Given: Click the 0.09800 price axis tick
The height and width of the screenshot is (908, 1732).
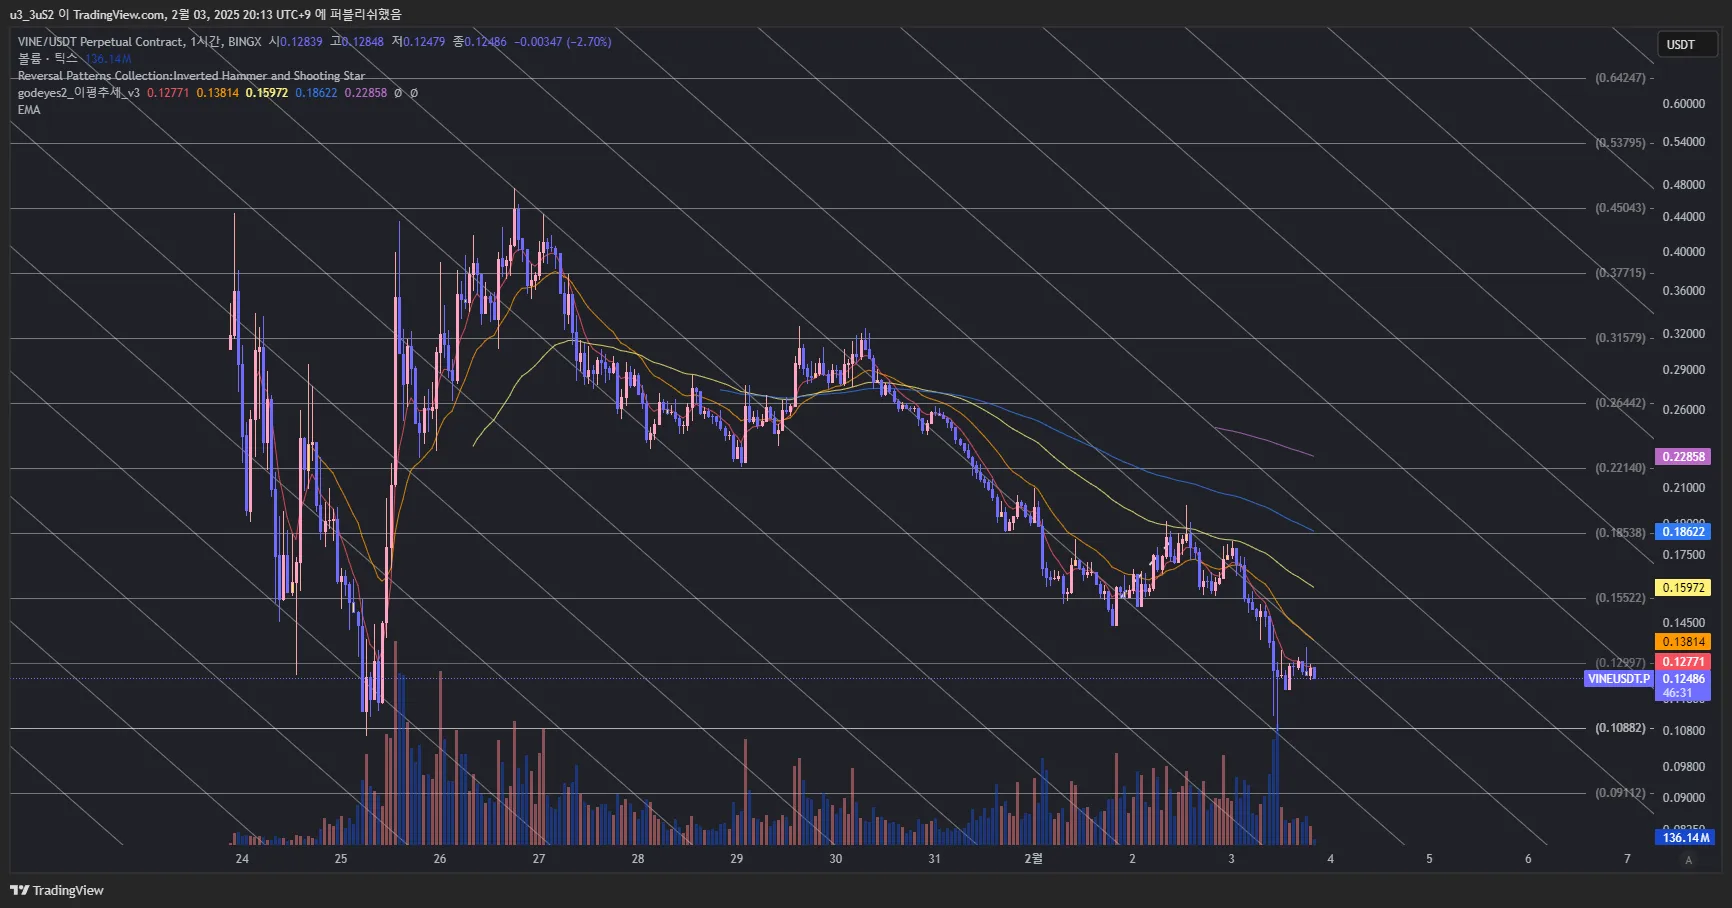Looking at the screenshot, I should click(1684, 767).
